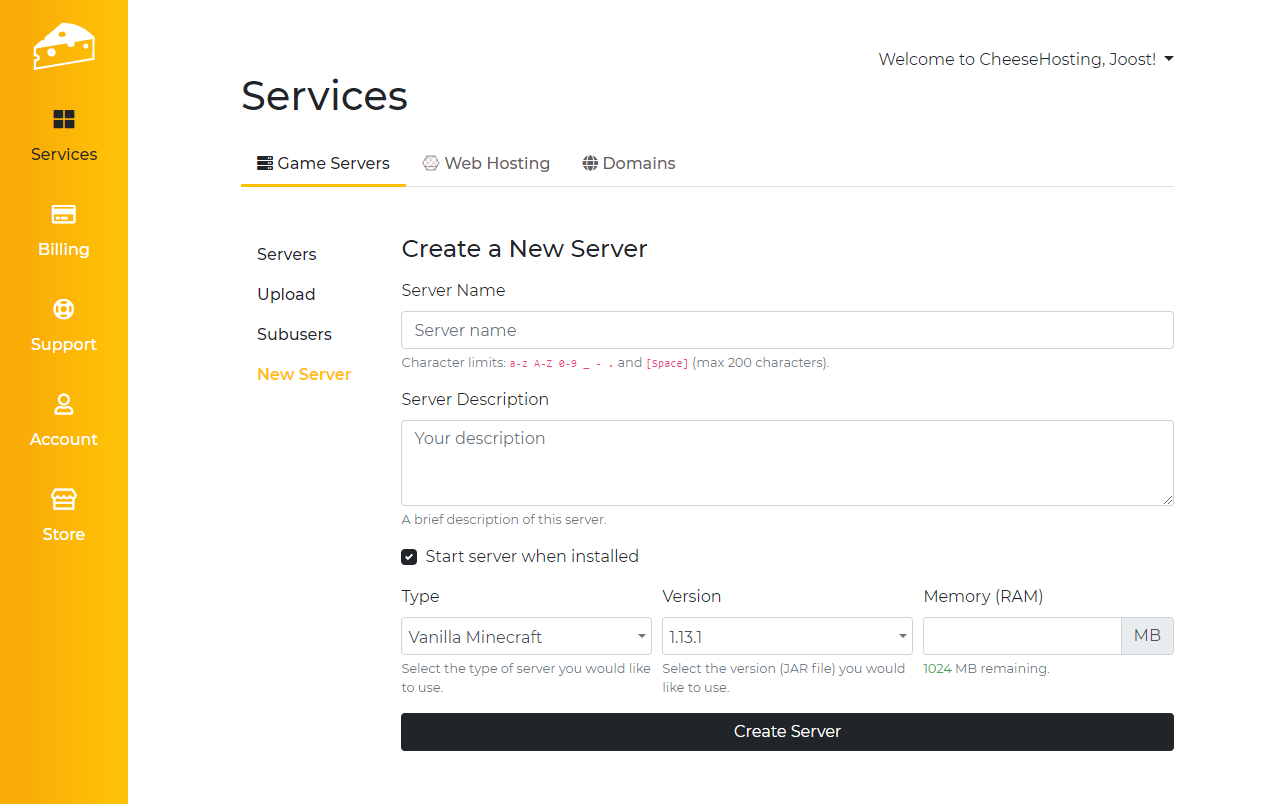Screen dimensions: 1287x804
Task: Open Services via the grid icon
Action: coord(64,120)
